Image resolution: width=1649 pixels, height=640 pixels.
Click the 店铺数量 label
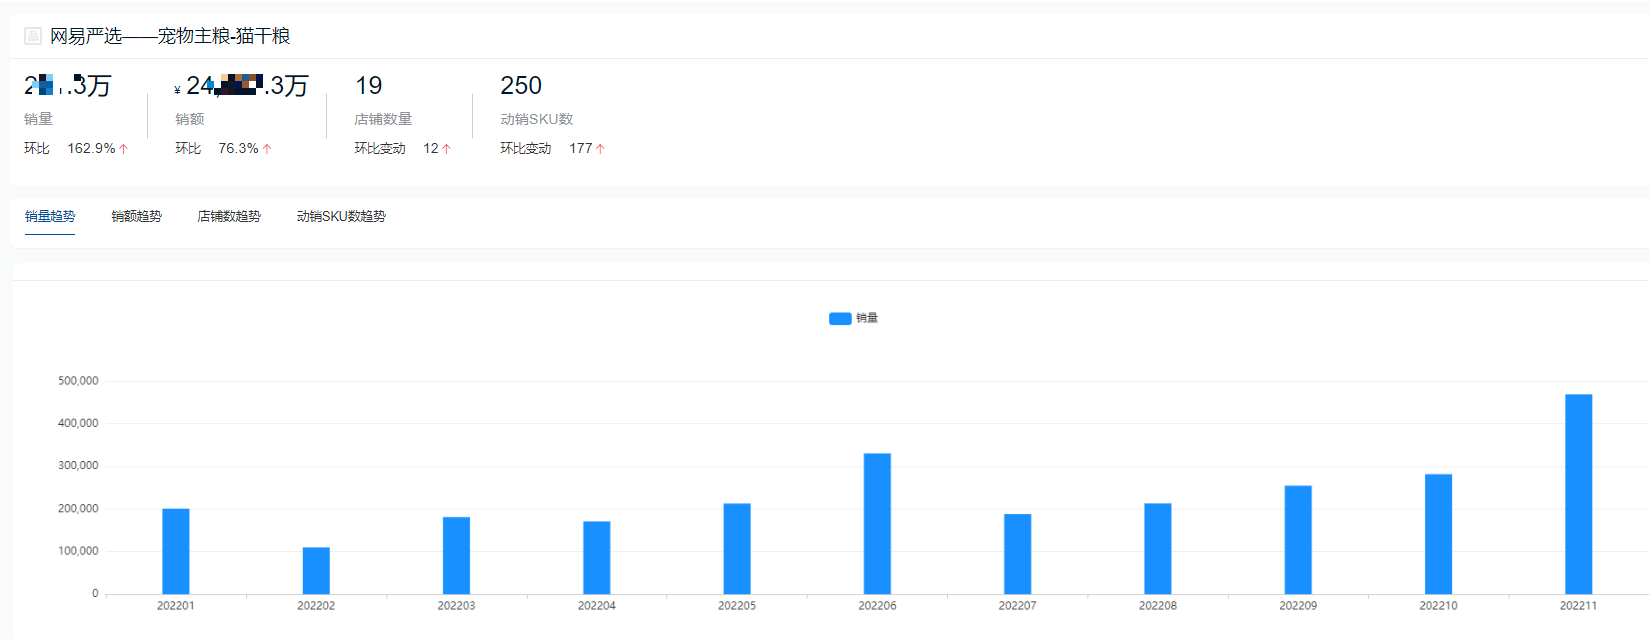(383, 119)
